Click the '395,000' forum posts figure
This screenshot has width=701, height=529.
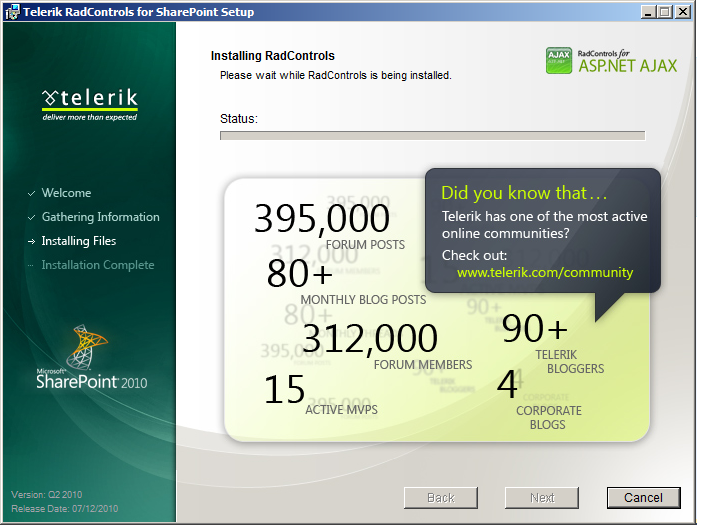[322, 219]
